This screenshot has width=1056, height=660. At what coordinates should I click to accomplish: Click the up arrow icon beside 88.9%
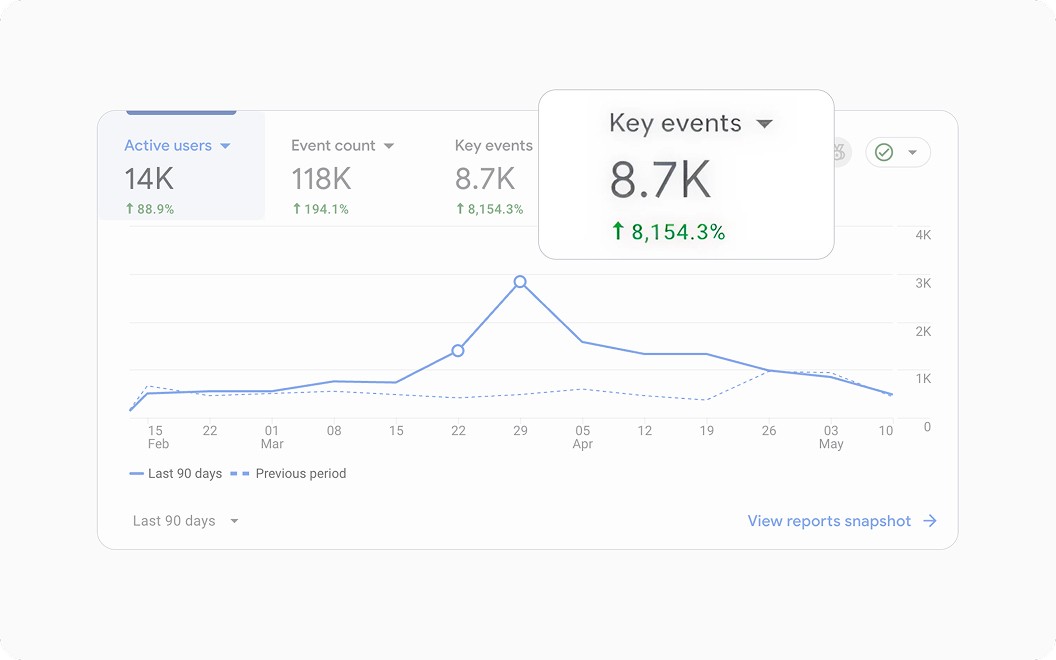130,209
